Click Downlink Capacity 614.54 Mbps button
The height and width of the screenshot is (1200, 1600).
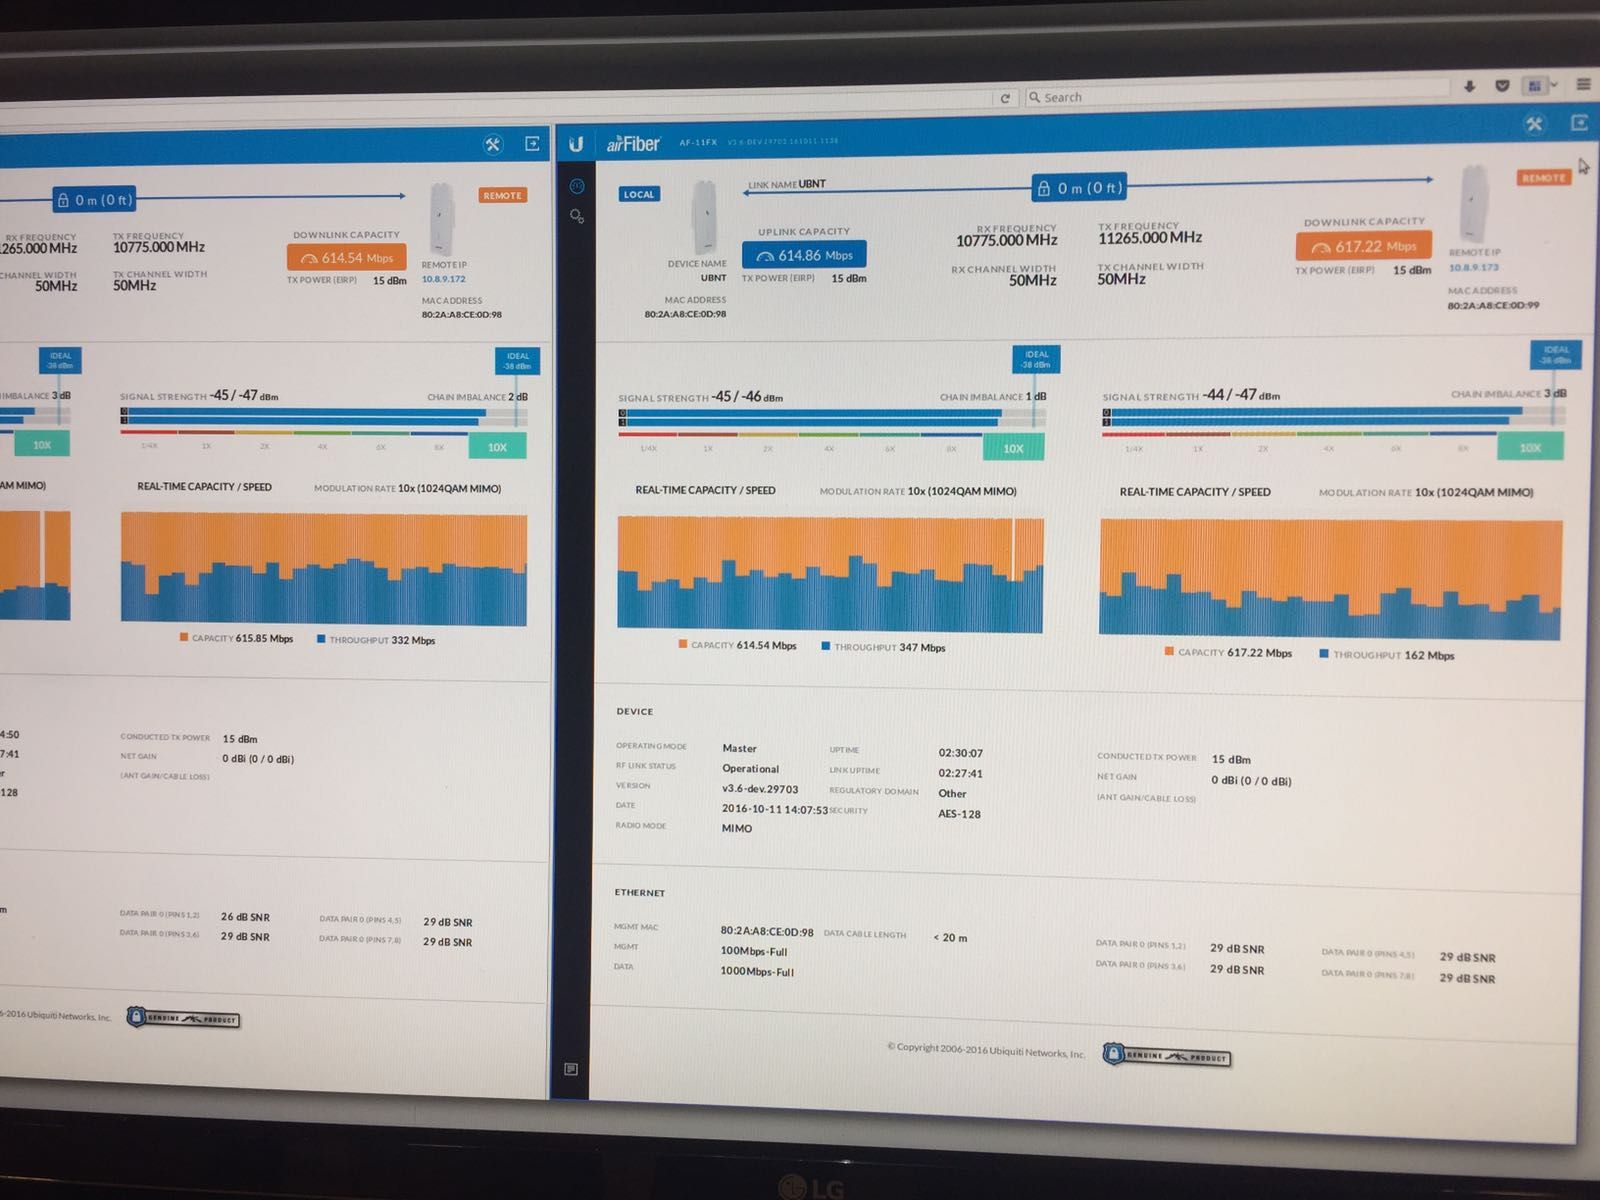(347, 257)
